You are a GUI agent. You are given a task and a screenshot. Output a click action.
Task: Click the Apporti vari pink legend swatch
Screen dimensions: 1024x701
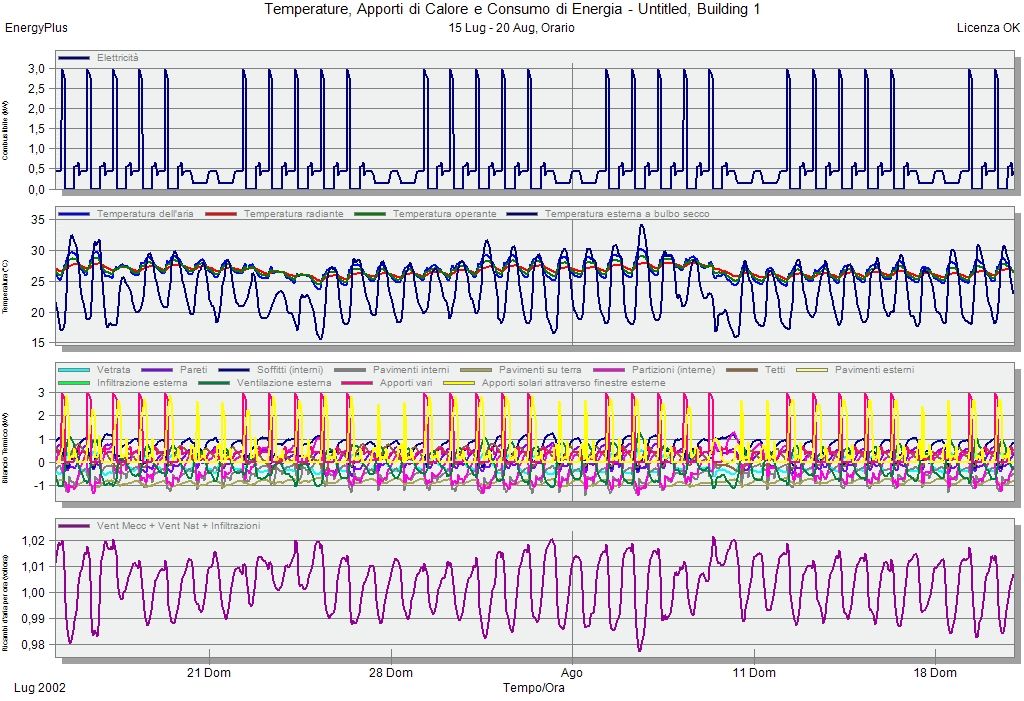click(357, 383)
